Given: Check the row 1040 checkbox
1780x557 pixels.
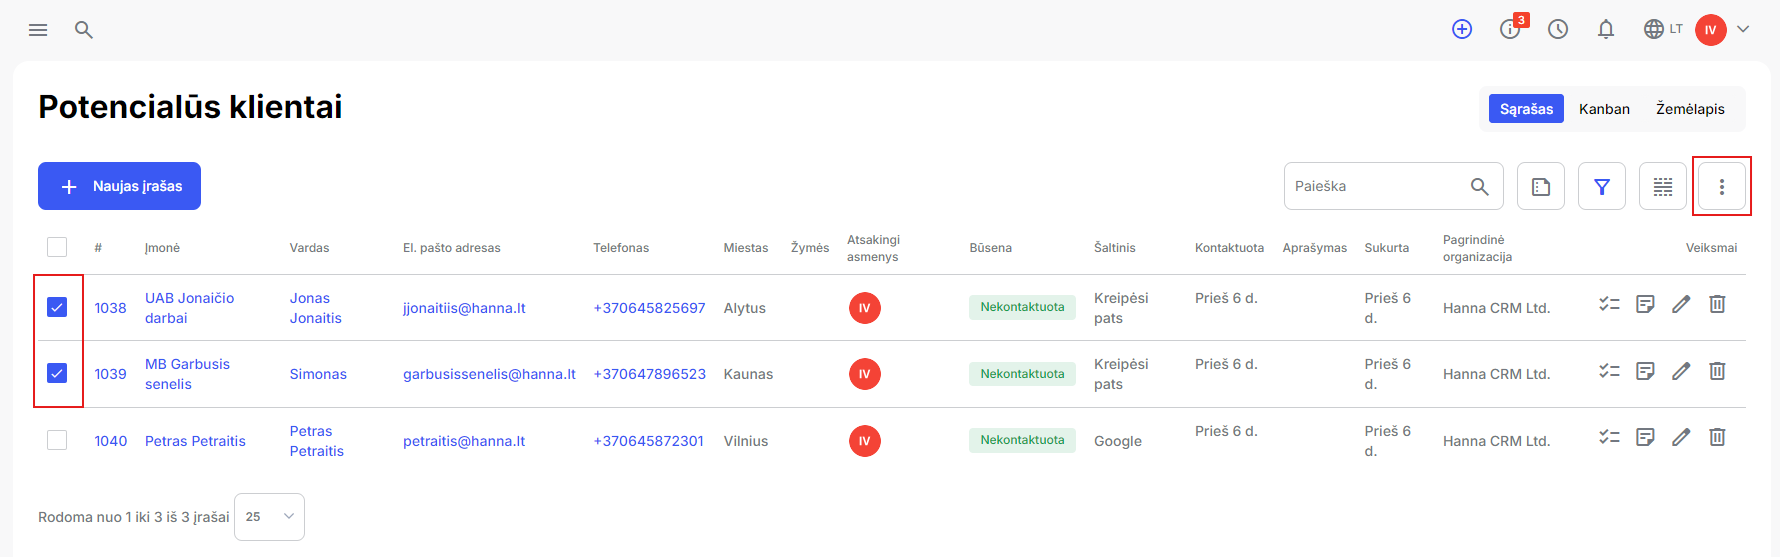Looking at the screenshot, I should tap(57, 440).
